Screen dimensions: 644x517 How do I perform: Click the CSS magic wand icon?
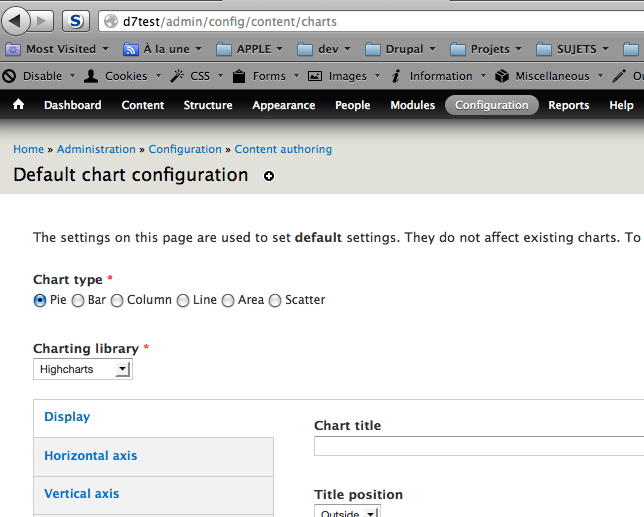pyautogui.click(x=177, y=76)
